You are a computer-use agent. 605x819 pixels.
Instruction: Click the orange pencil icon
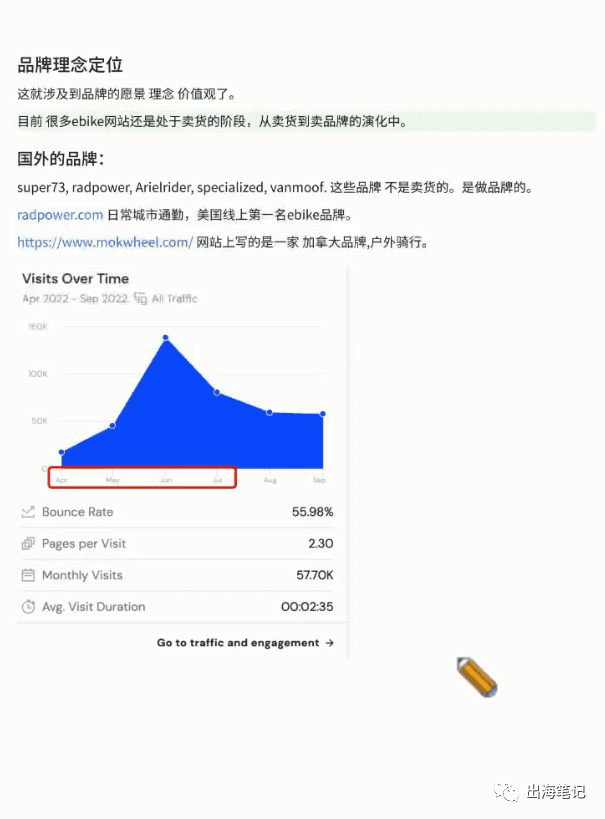(x=477, y=677)
